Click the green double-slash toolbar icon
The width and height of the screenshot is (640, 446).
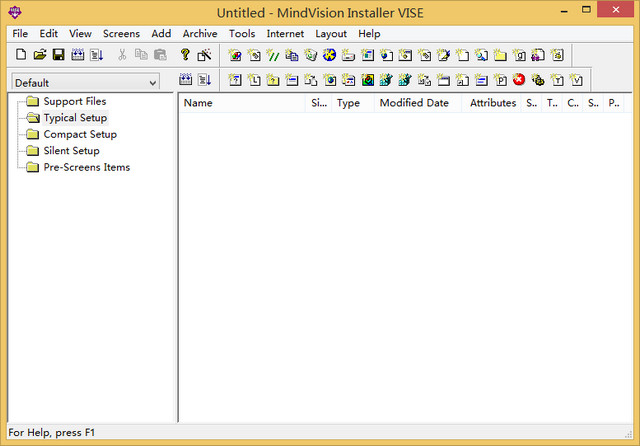click(273, 55)
